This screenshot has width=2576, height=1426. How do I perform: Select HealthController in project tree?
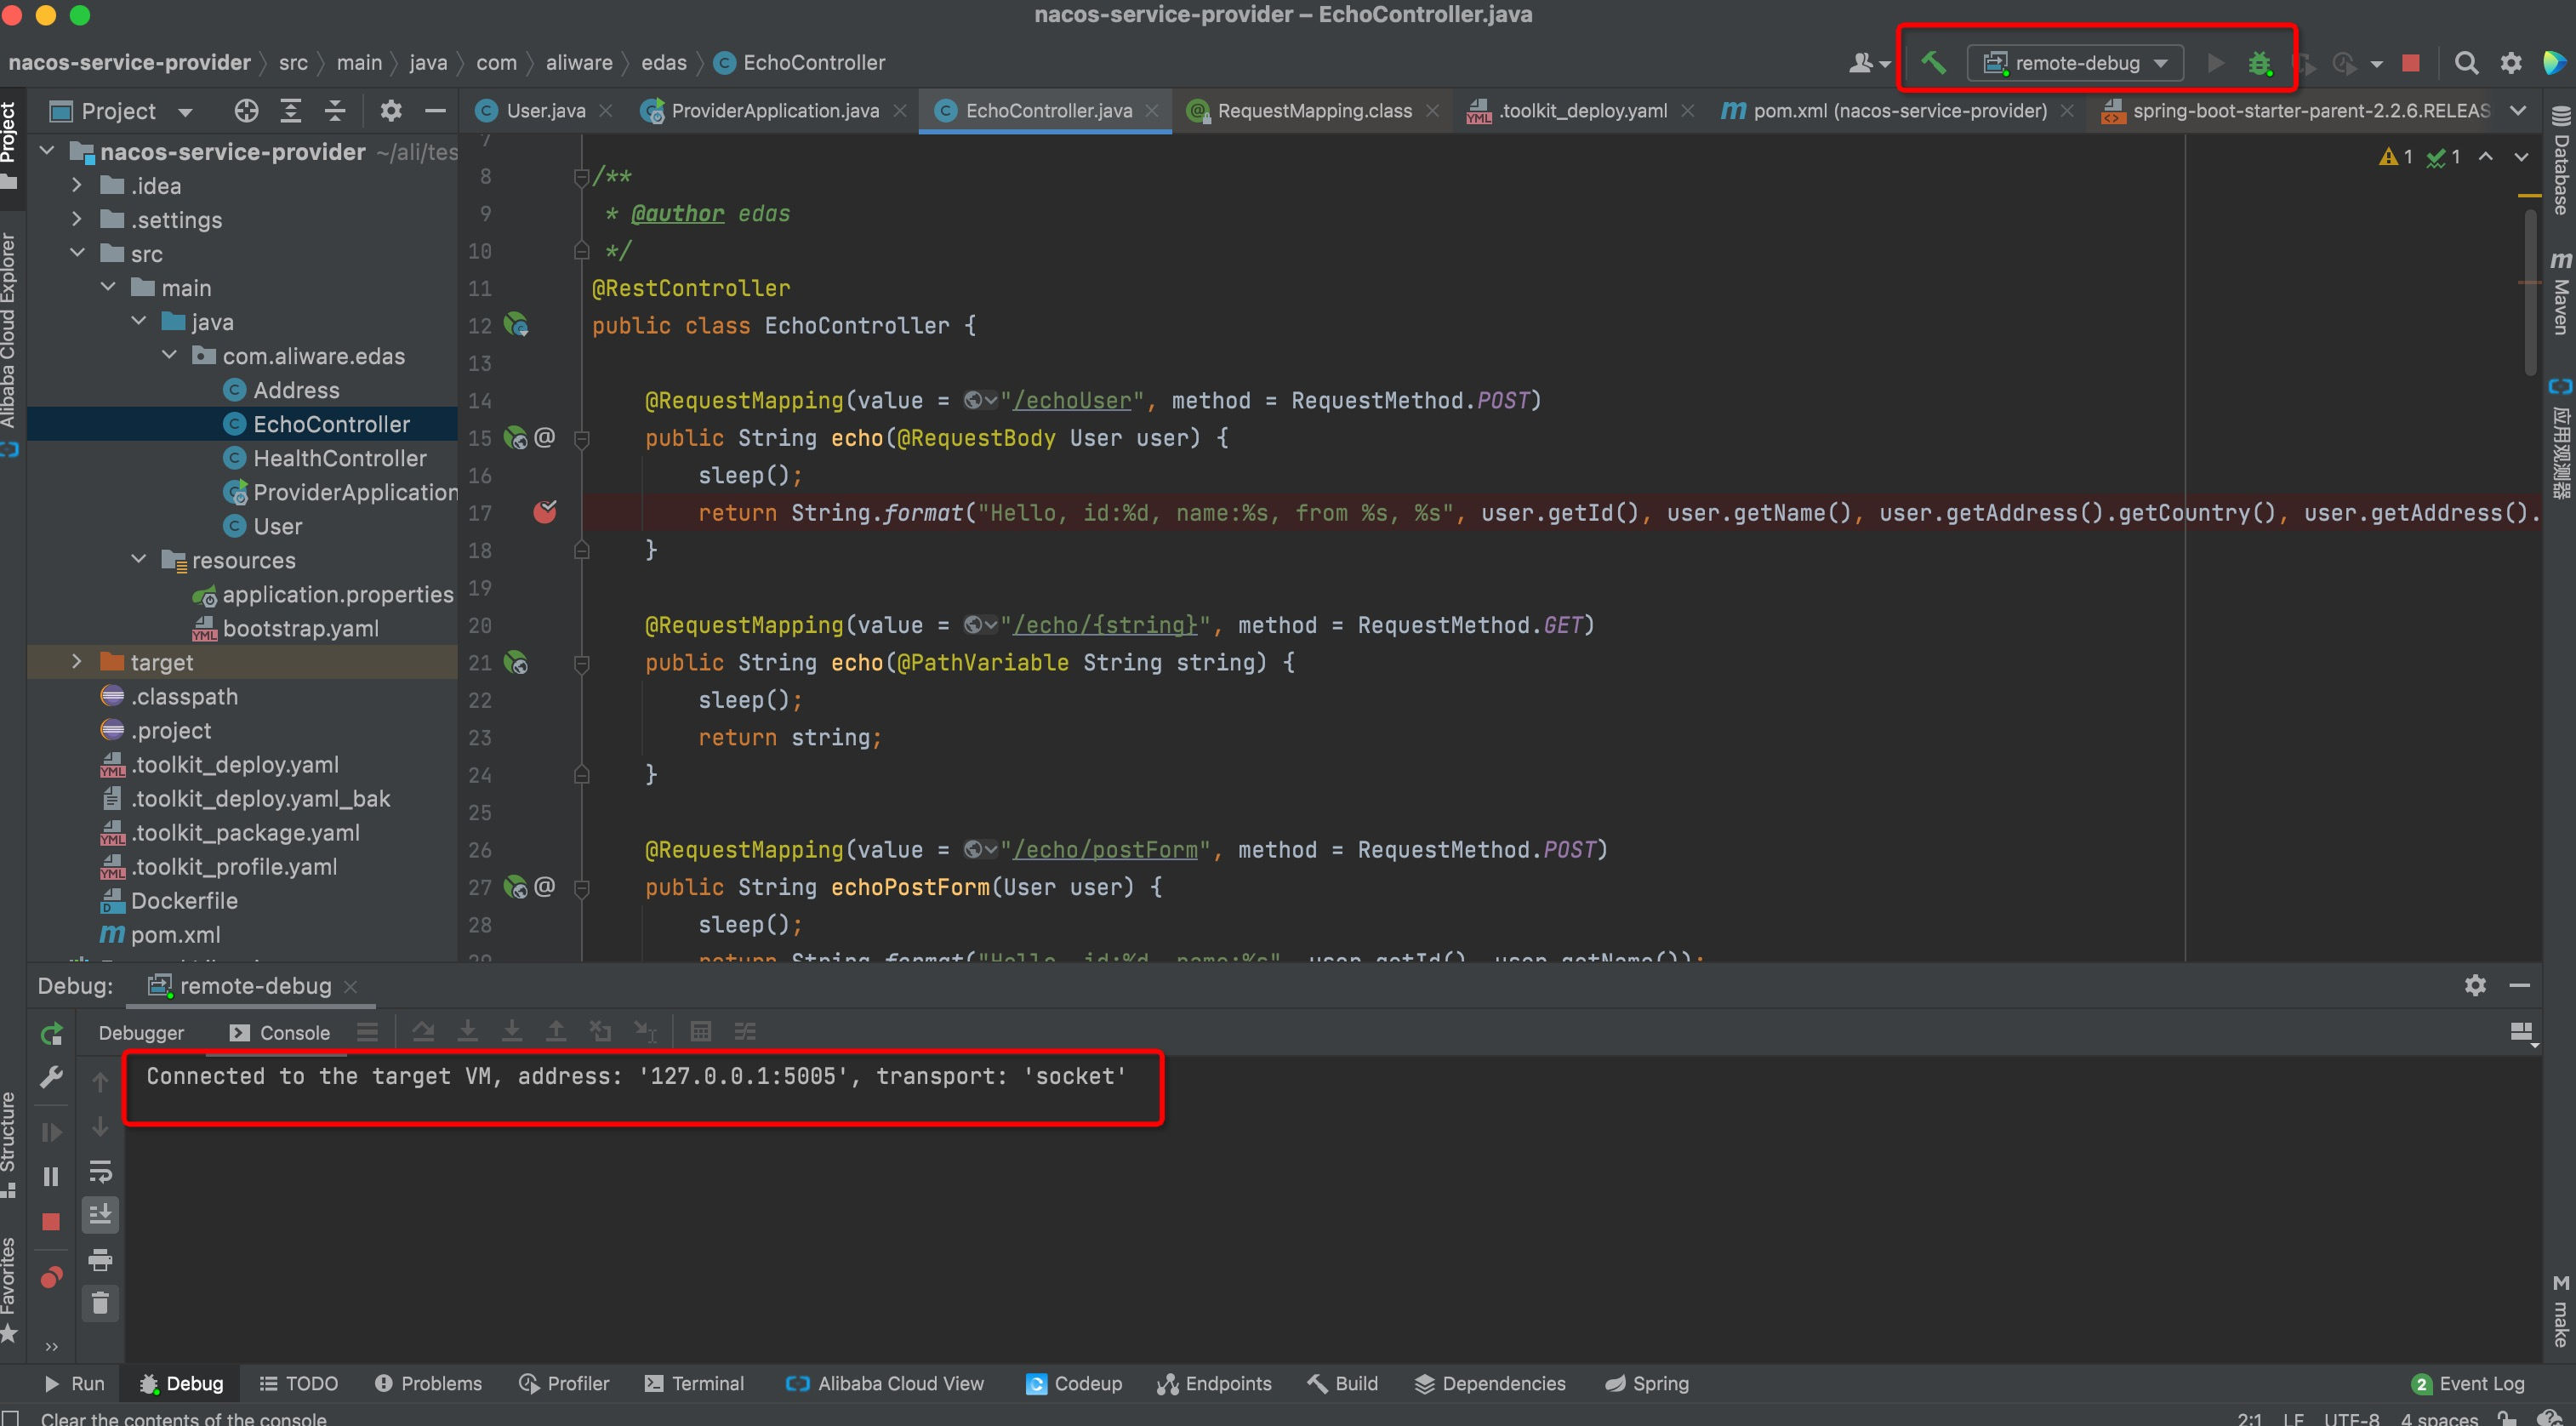pos(340,458)
